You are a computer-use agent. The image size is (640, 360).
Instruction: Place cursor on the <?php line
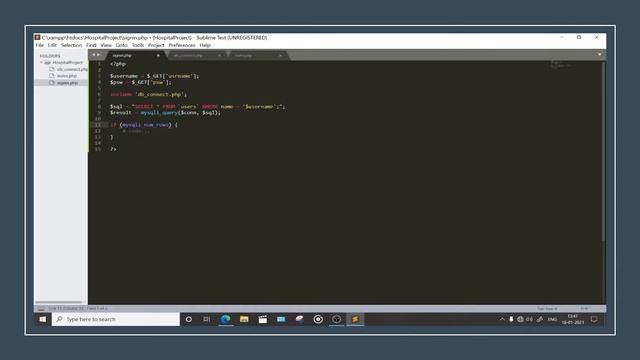click(x=118, y=64)
